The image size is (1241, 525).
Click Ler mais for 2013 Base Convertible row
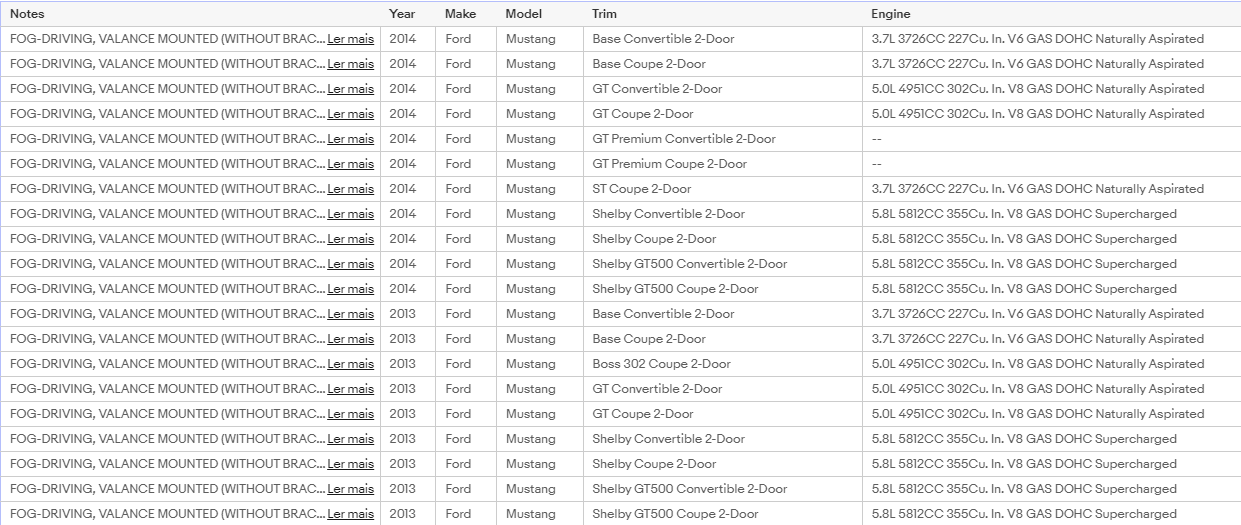click(x=351, y=314)
